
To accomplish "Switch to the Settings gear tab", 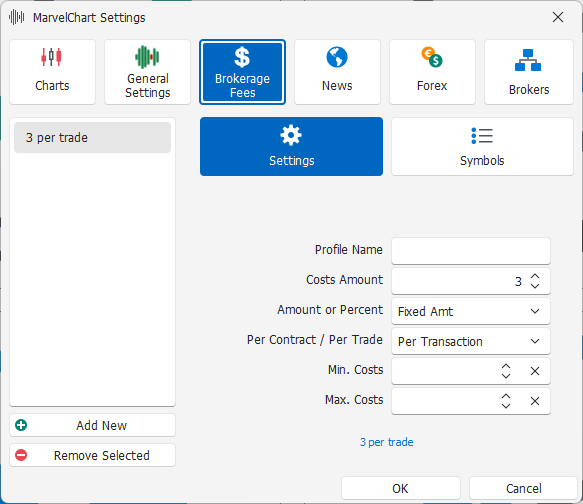I will [292, 146].
